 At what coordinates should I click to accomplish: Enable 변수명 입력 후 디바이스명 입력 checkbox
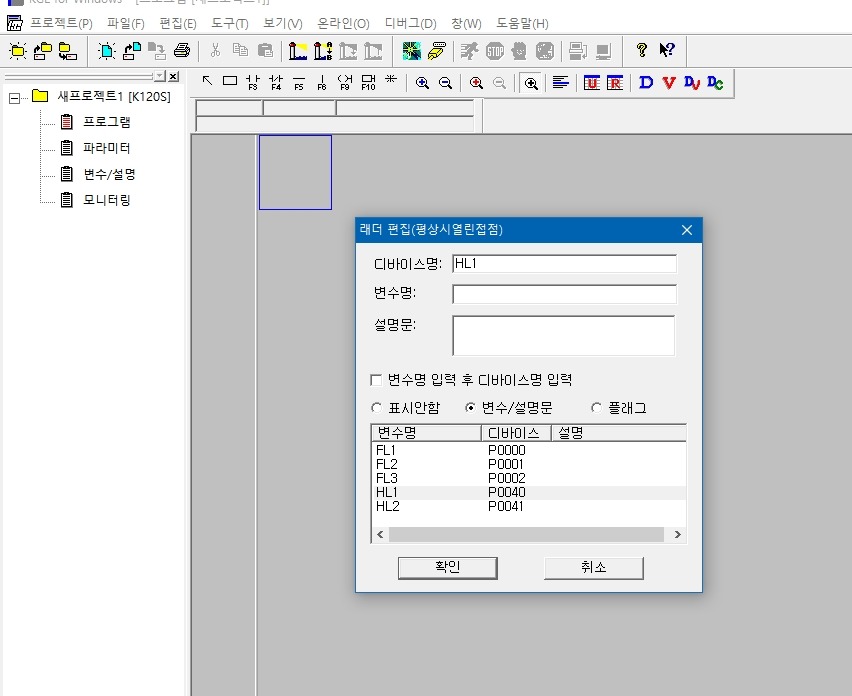tap(377, 380)
